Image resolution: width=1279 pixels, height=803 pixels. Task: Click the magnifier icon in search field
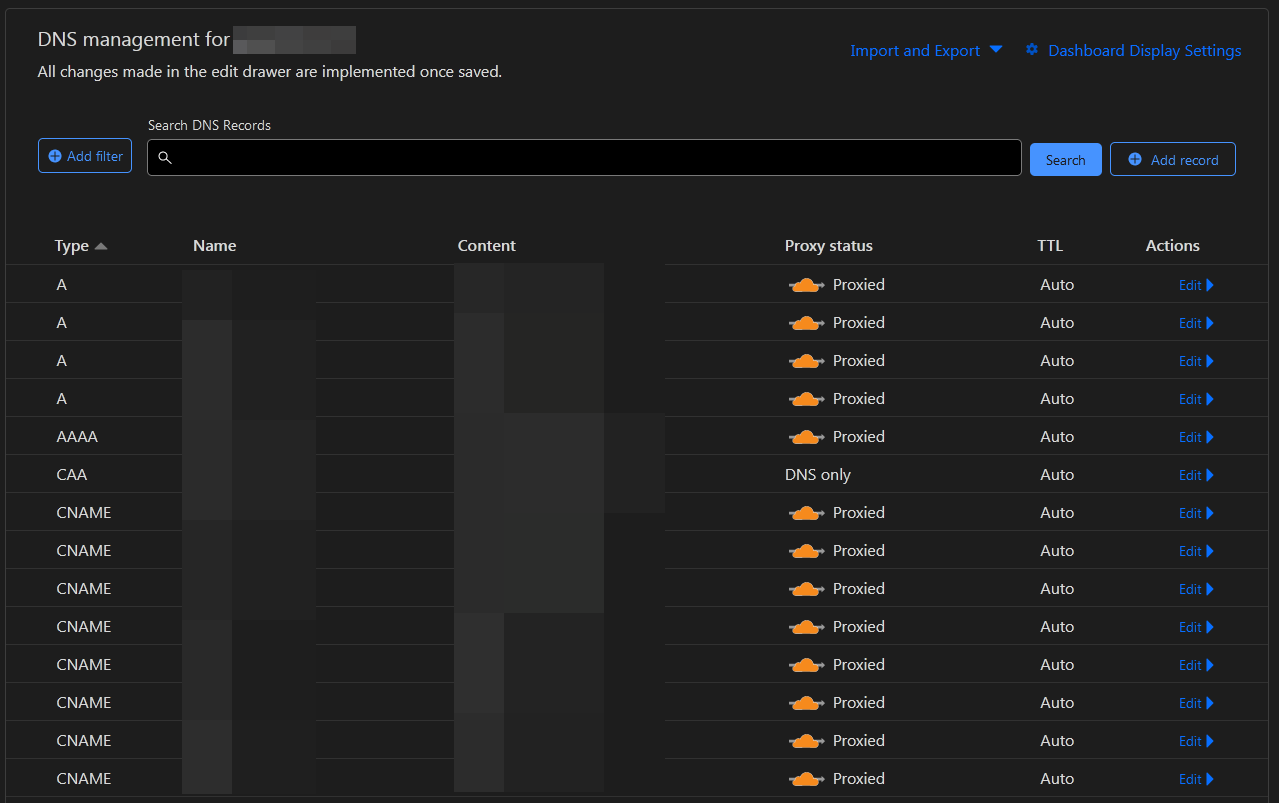(x=165, y=158)
